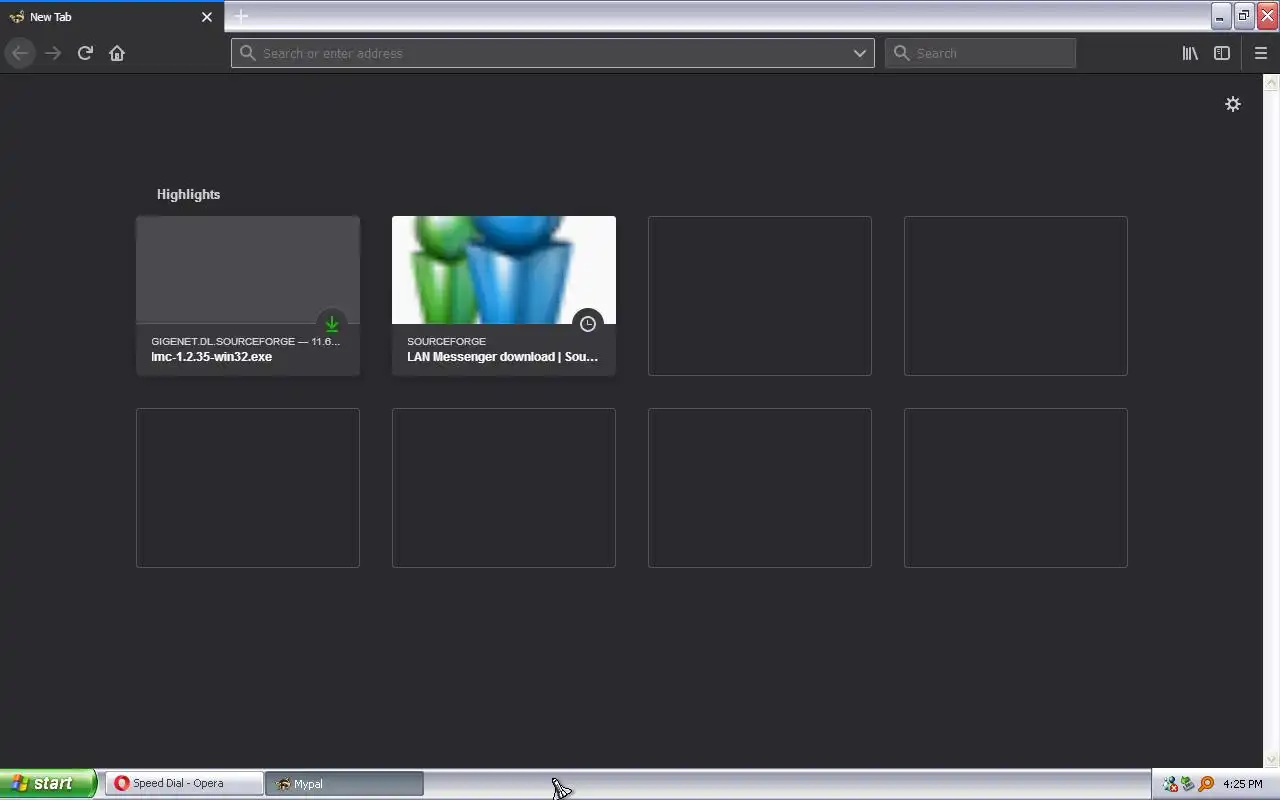Focus the Search or enter address field
The image size is (1280, 800).
click(552, 53)
